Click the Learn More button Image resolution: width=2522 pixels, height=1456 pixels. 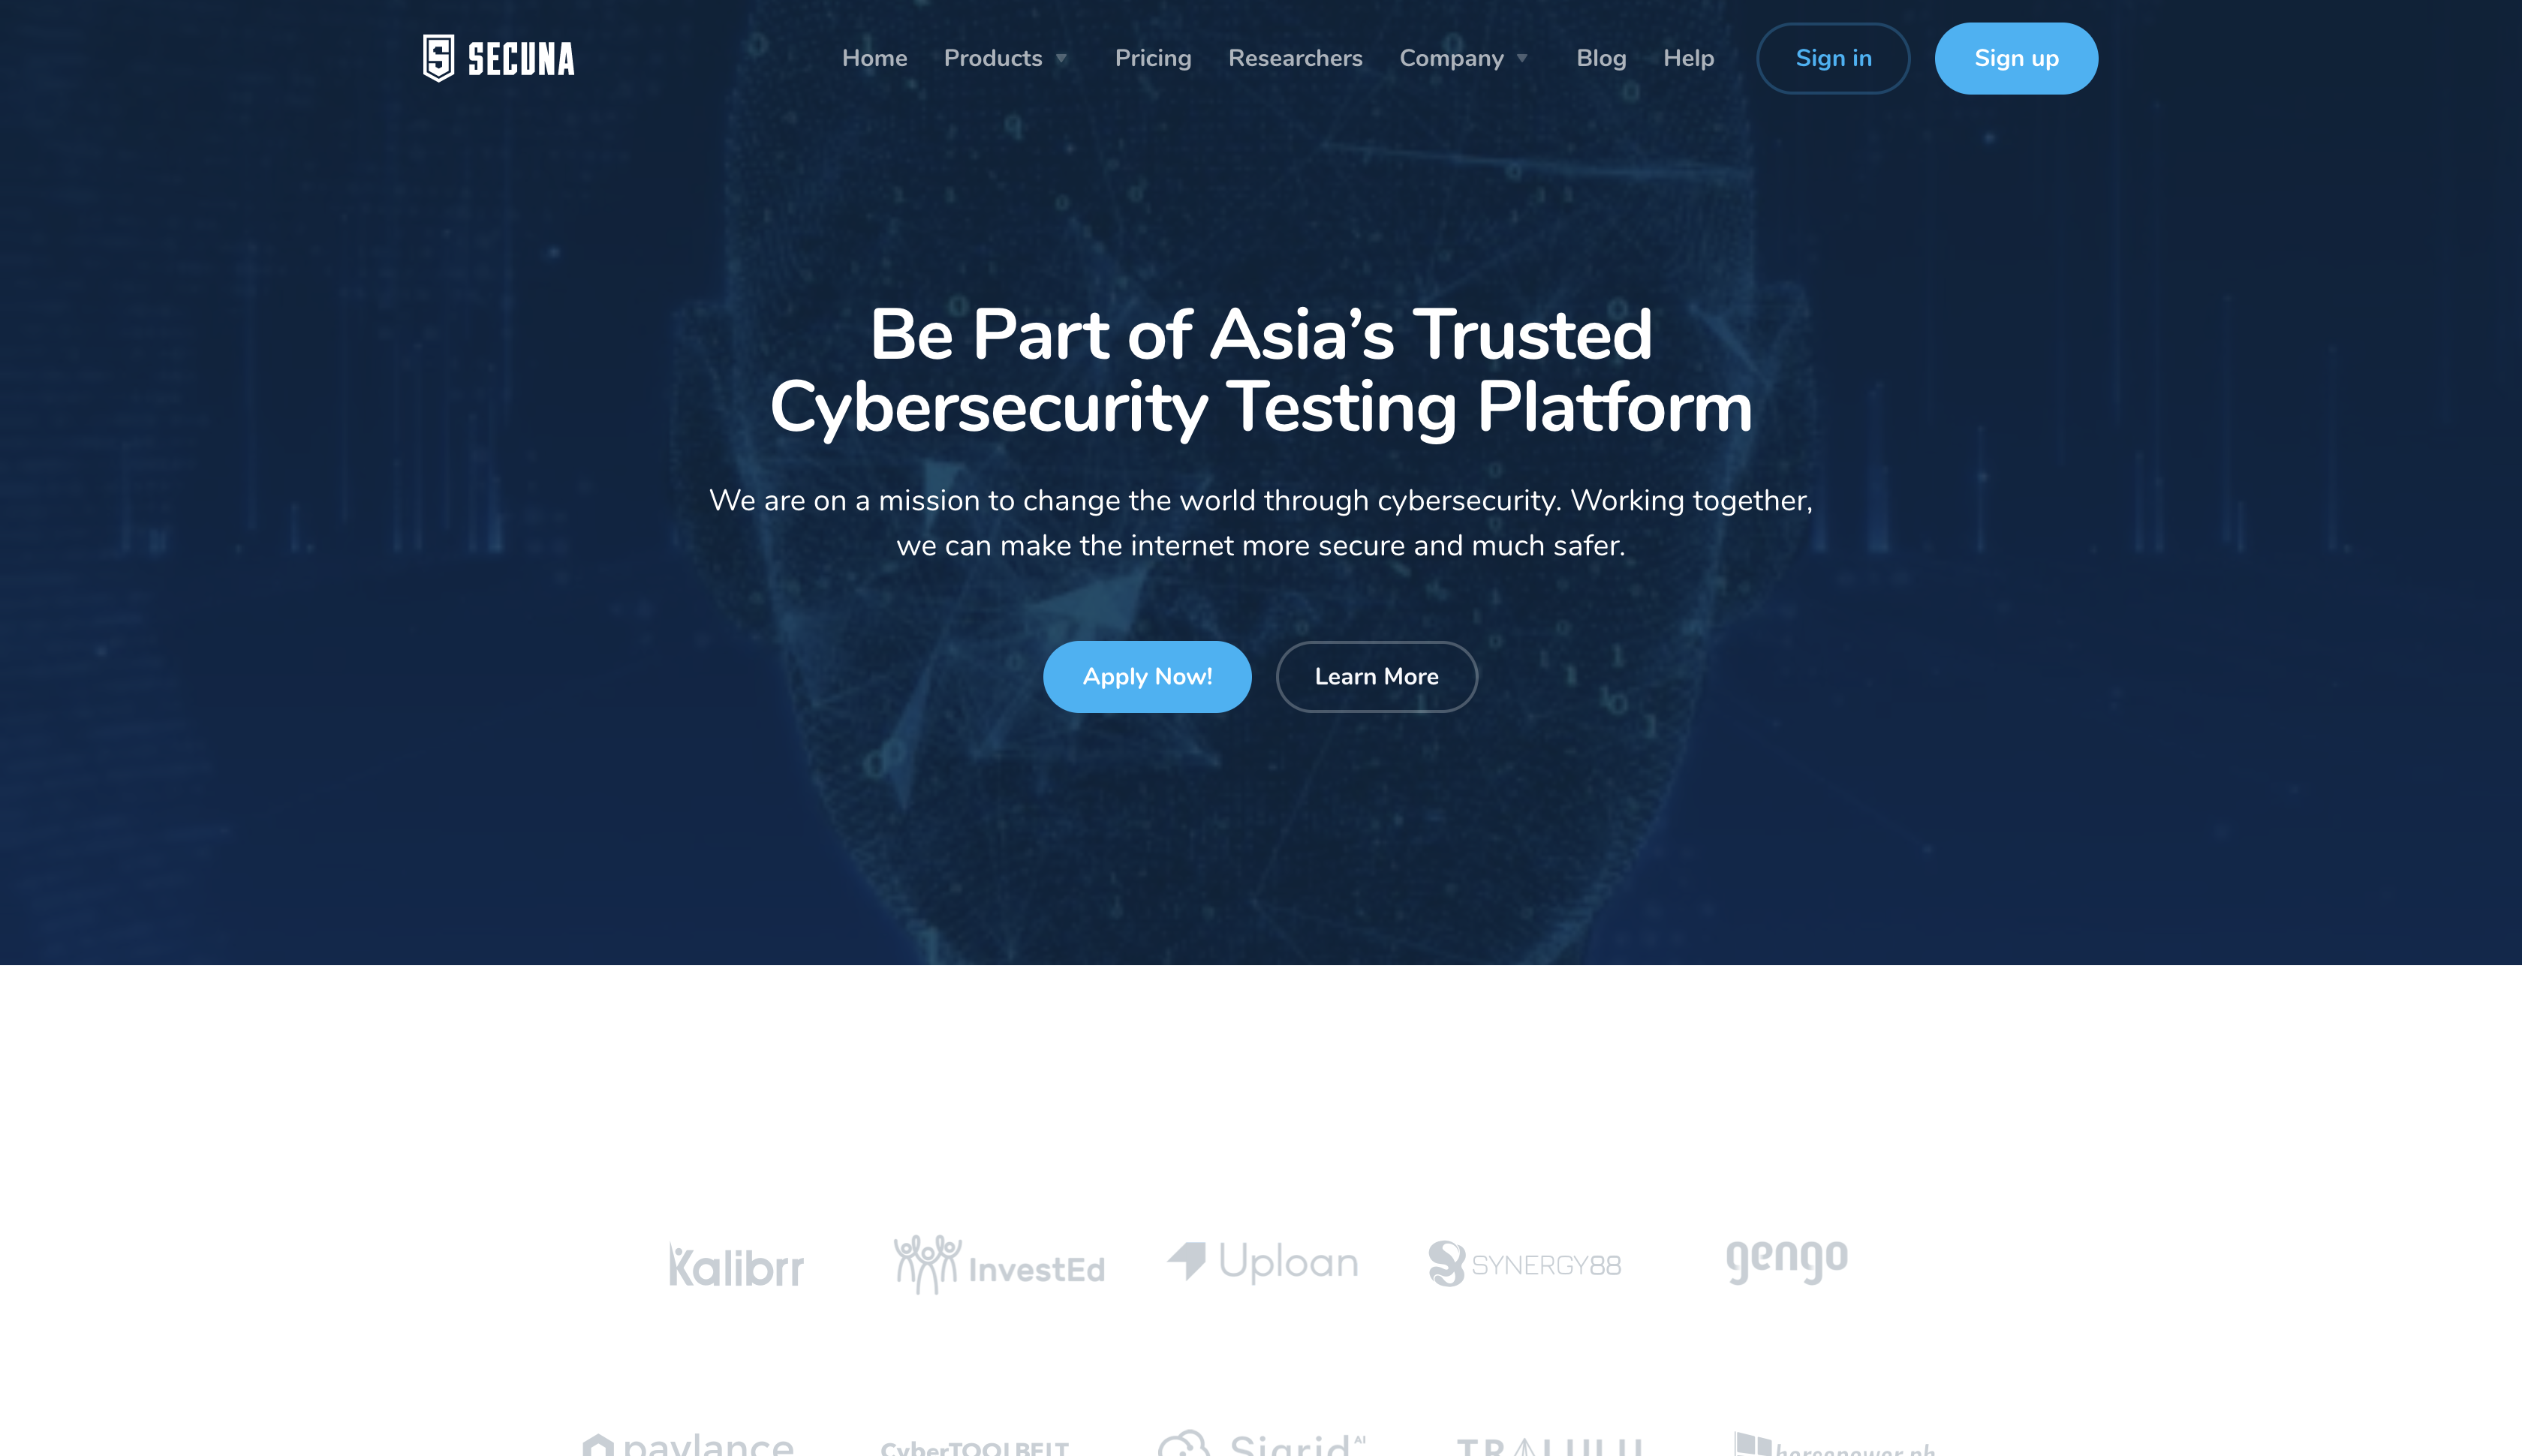(1376, 676)
